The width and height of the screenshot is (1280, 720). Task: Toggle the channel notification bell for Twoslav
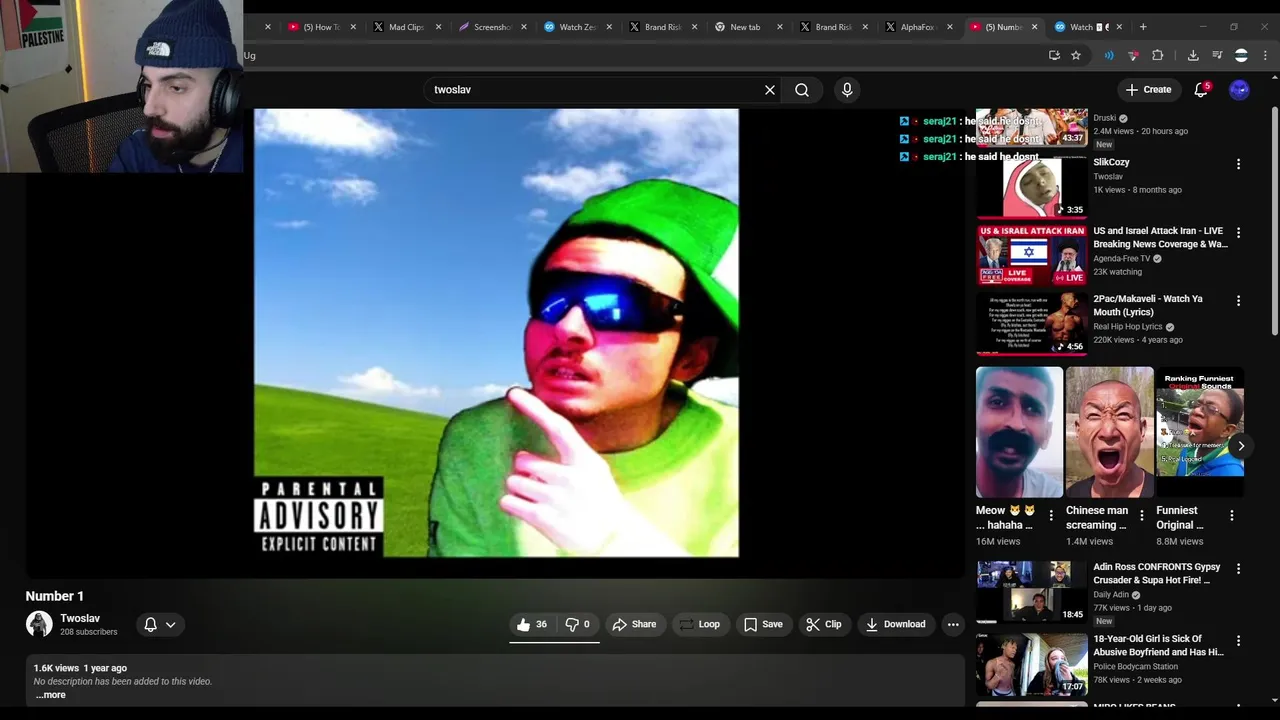(x=159, y=624)
